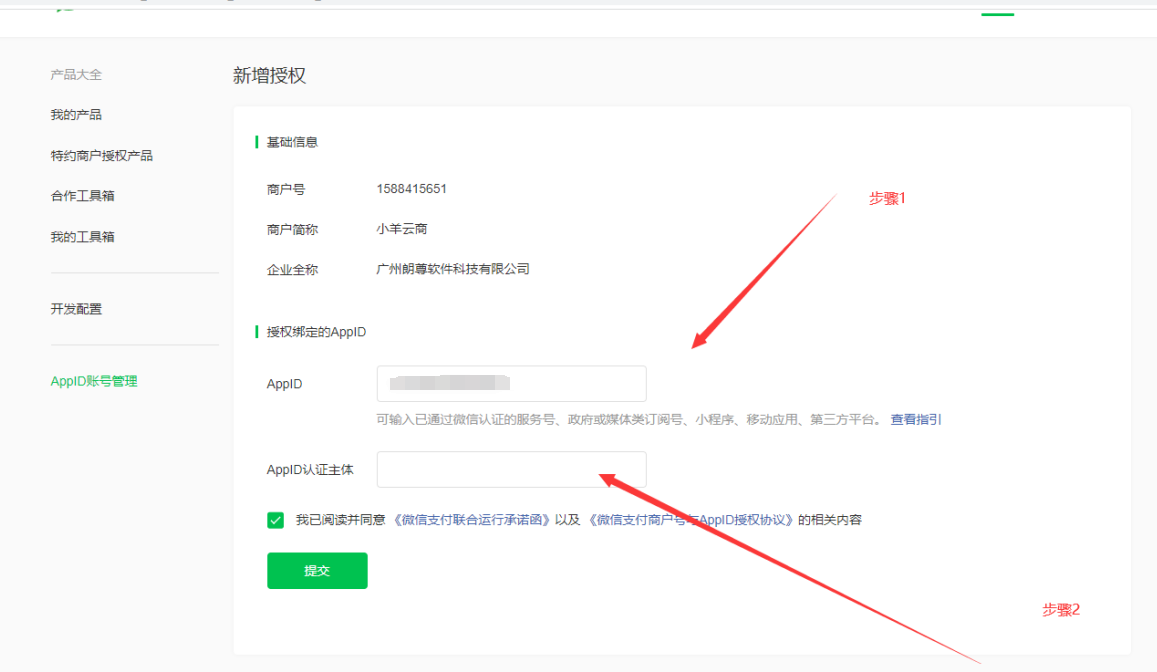This screenshot has height=672, width=1157.
Task: Click the company name 广州朗尊软件科技有限公司
Action: (x=452, y=269)
